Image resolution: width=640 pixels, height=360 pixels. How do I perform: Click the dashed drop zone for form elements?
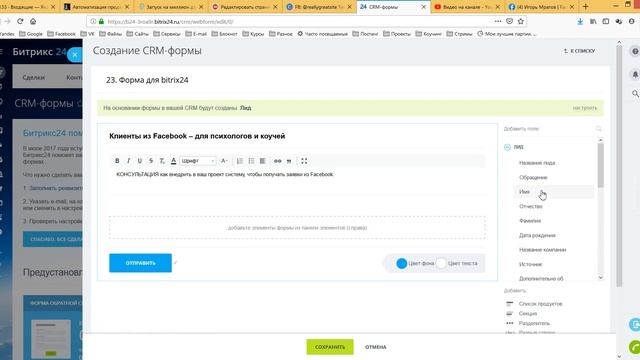297,228
